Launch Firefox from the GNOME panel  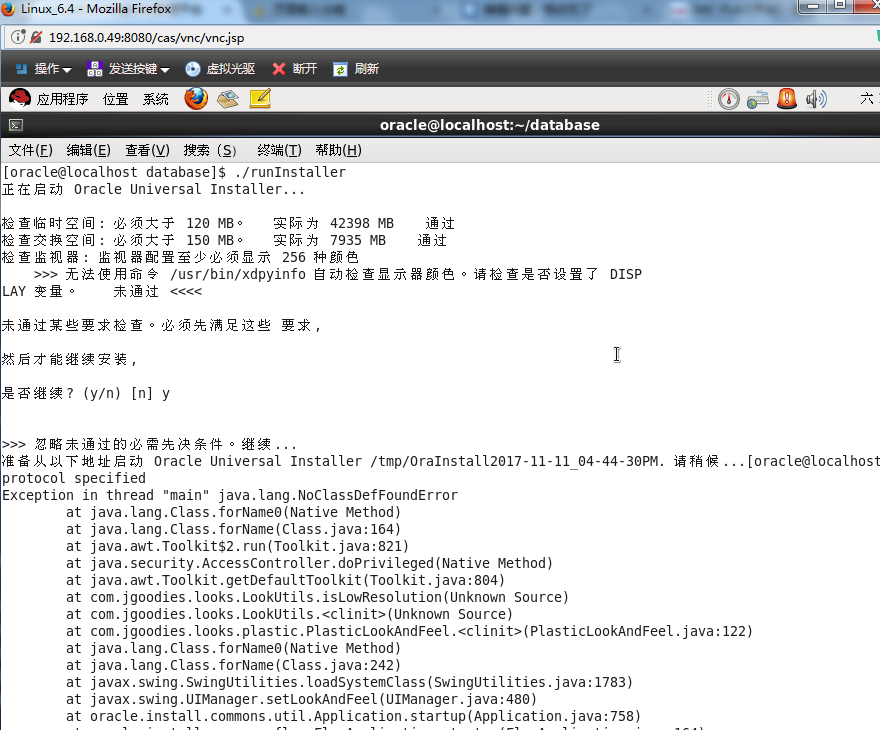[x=196, y=99]
